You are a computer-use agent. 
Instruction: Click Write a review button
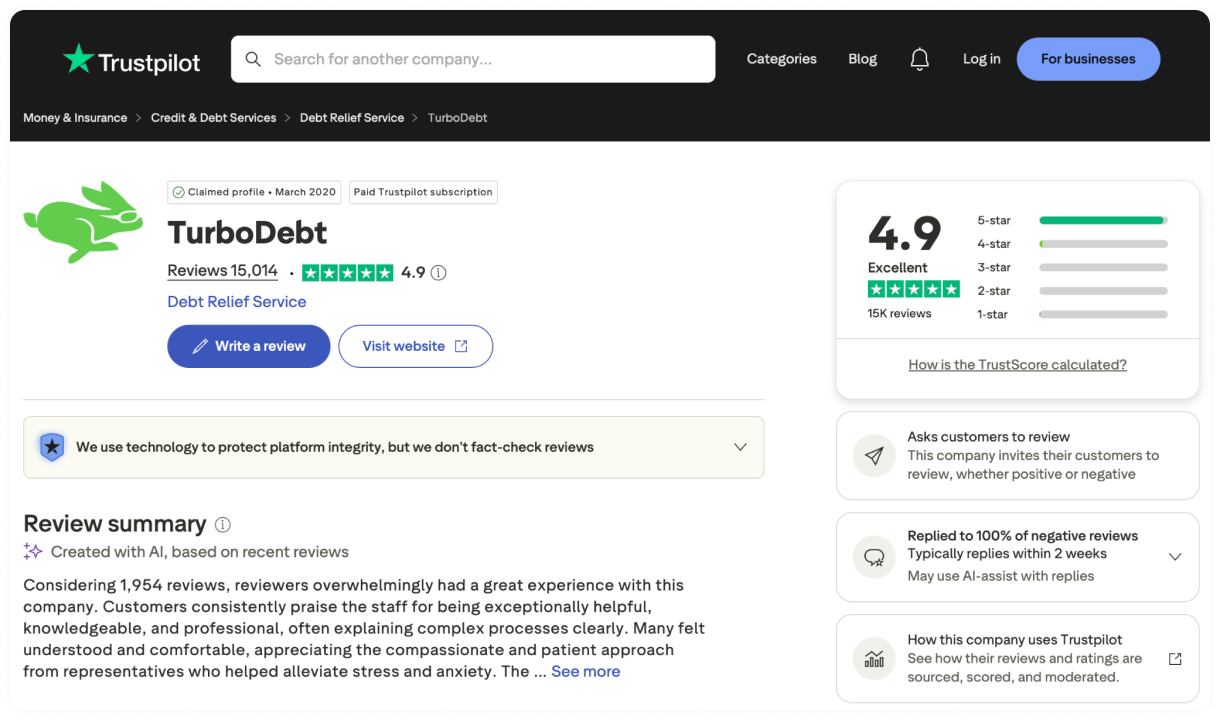pyautogui.click(x=248, y=346)
